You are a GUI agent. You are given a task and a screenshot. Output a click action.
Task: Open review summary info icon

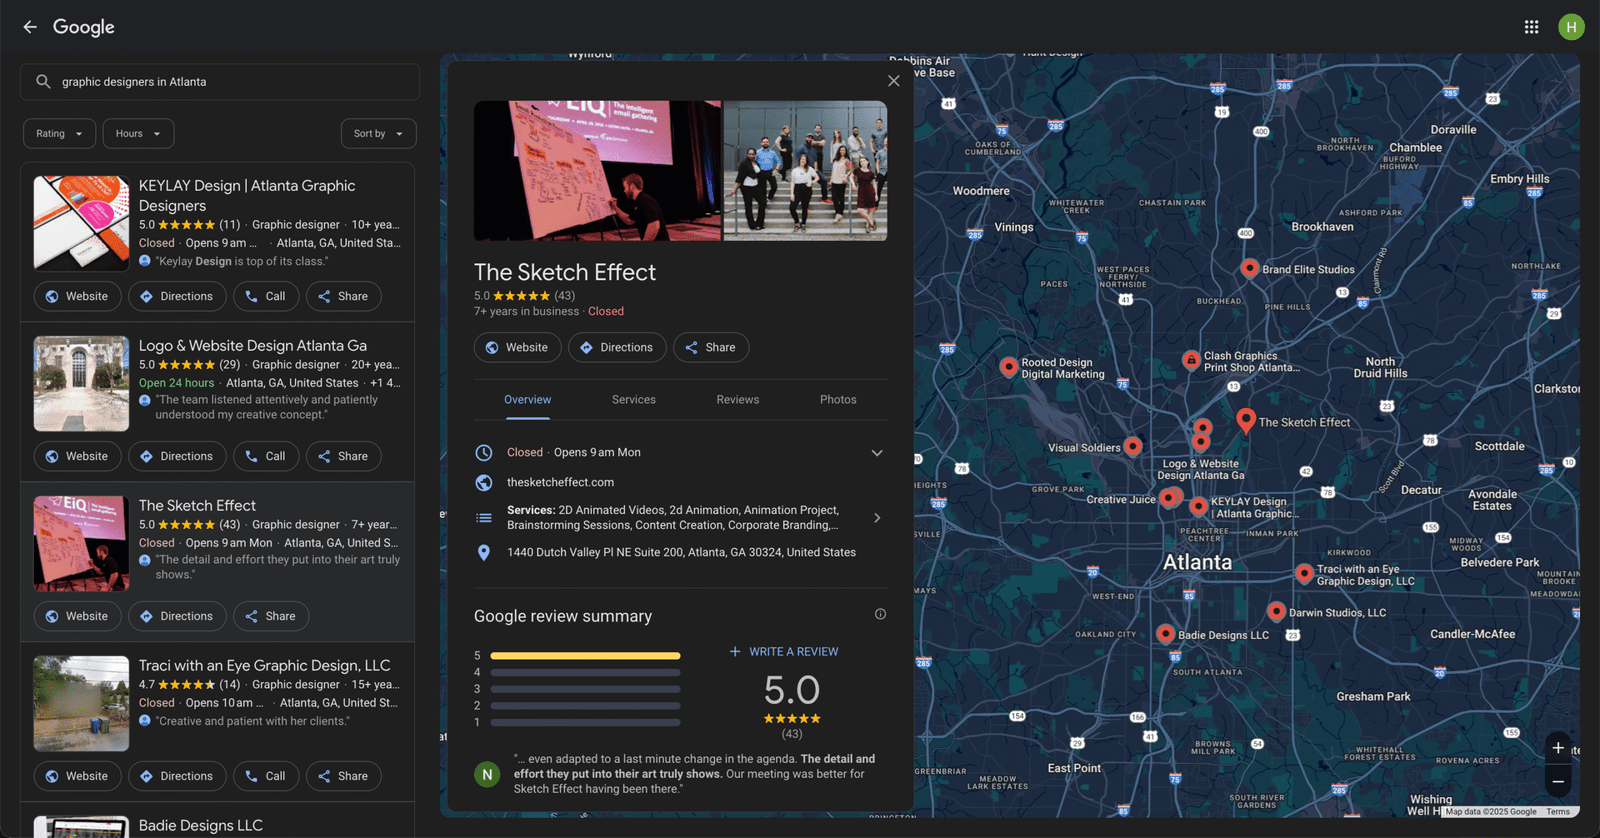coord(880,614)
